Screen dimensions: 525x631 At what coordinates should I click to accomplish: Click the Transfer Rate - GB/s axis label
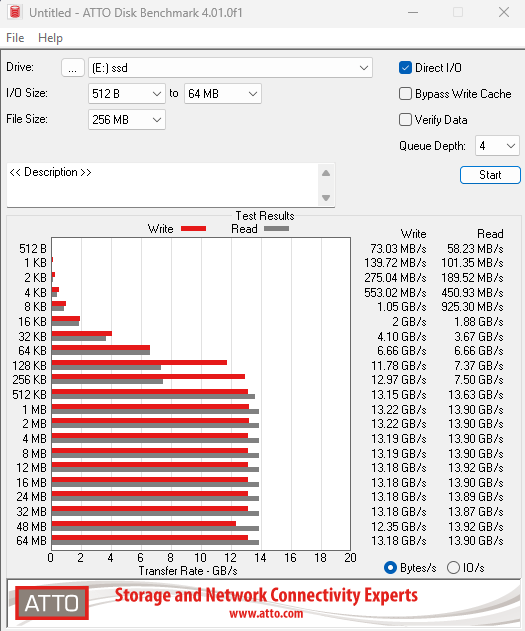(x=188, y=571)
